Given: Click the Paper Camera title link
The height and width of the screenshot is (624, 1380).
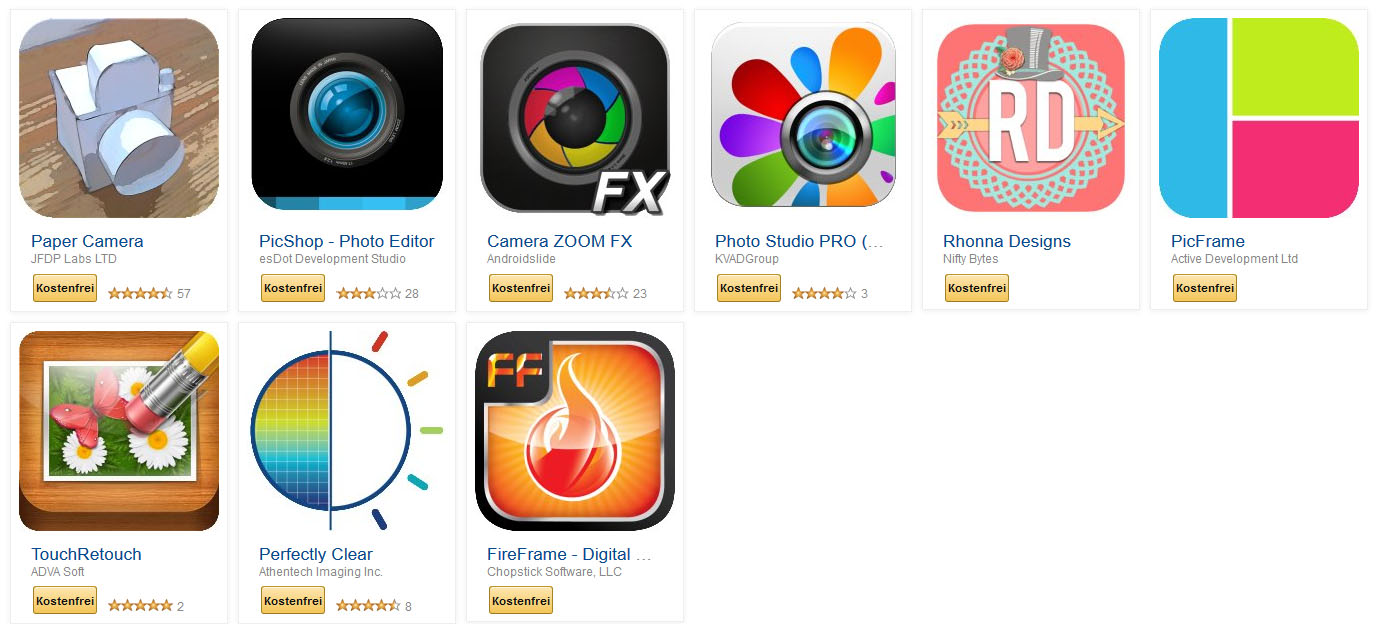Looking at the screenshot, I should click(87, 241).
